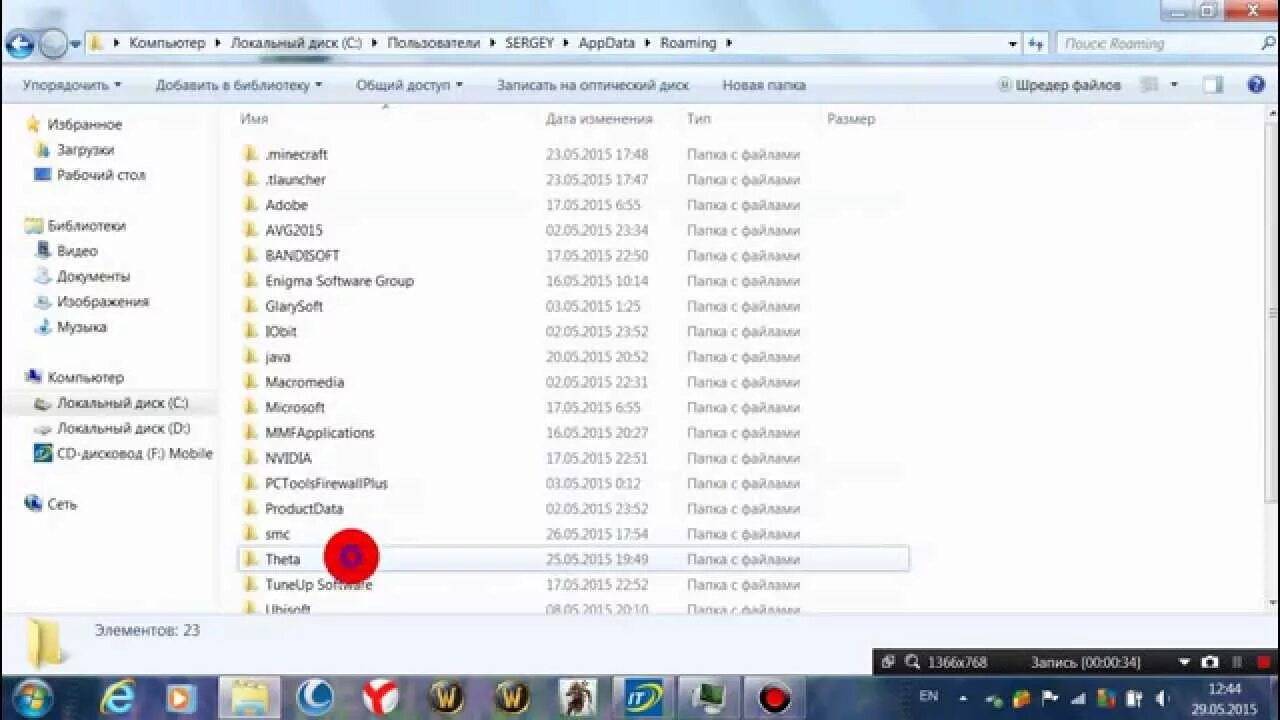
Task: Select the Компьютер breadcrumb in the address bar
Action: click(x=167, y=43)
